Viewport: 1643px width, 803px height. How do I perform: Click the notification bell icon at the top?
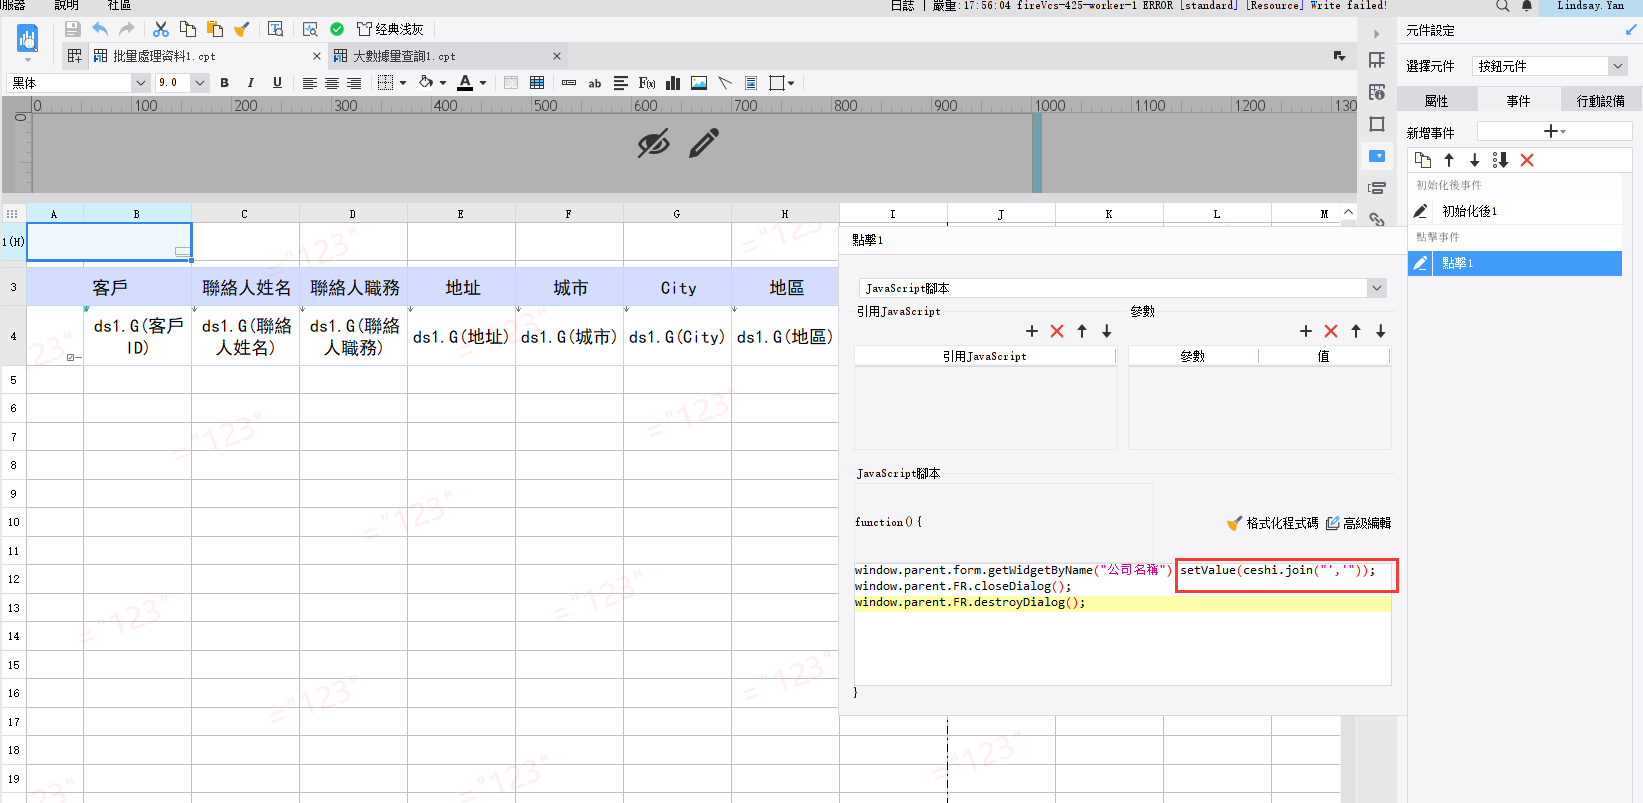coord(1527,6)
